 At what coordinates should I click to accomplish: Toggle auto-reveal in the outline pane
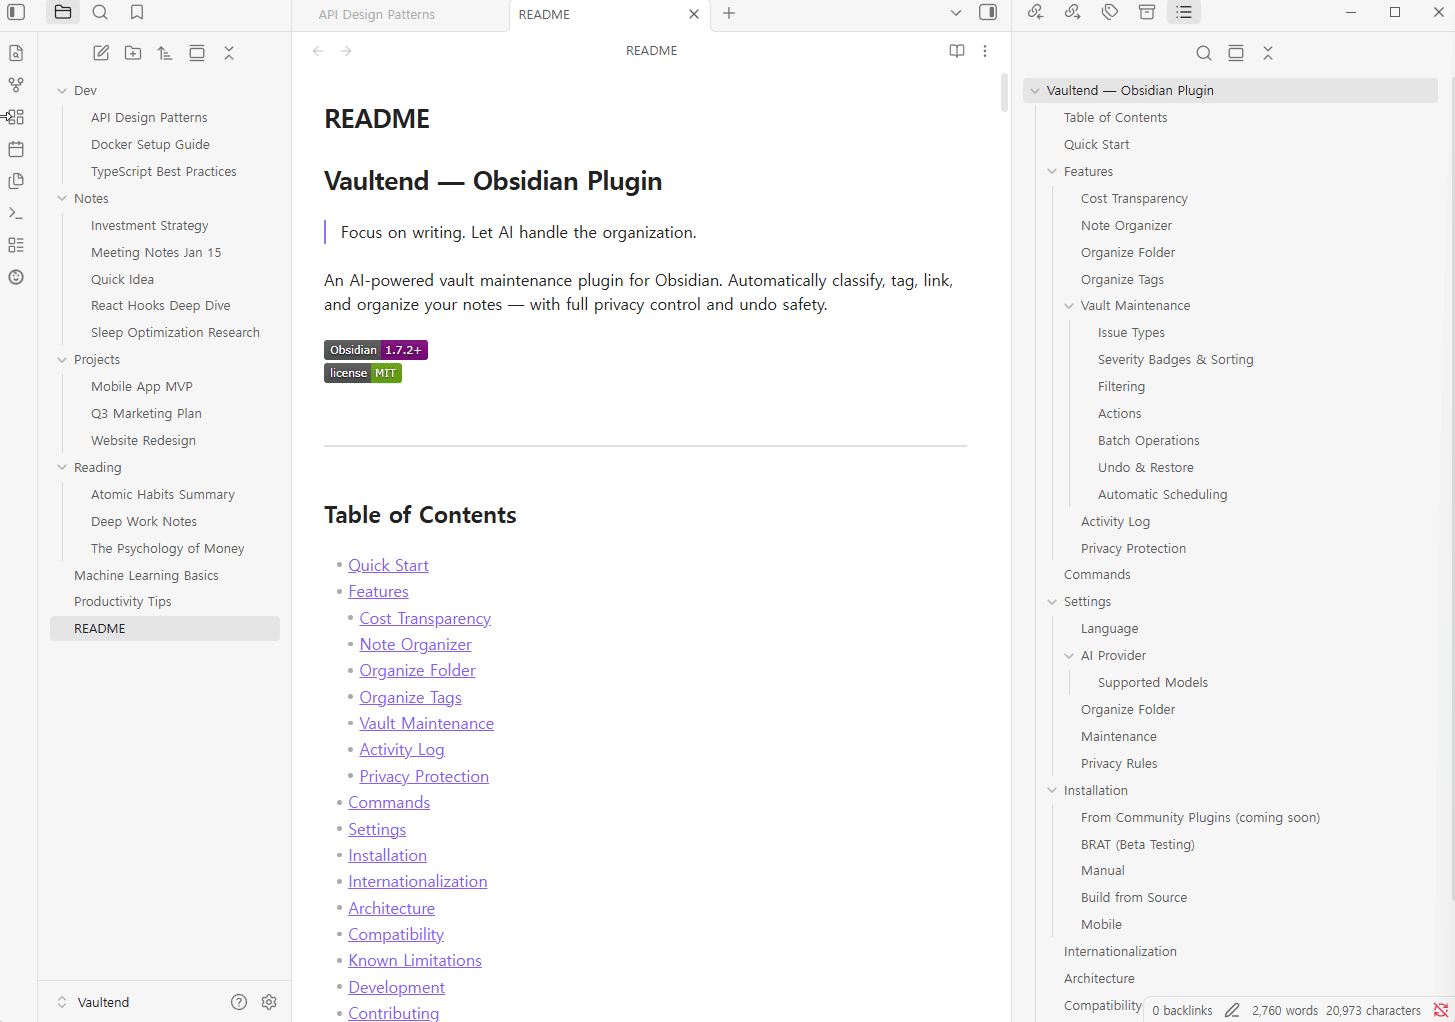tap(1236, 53)
